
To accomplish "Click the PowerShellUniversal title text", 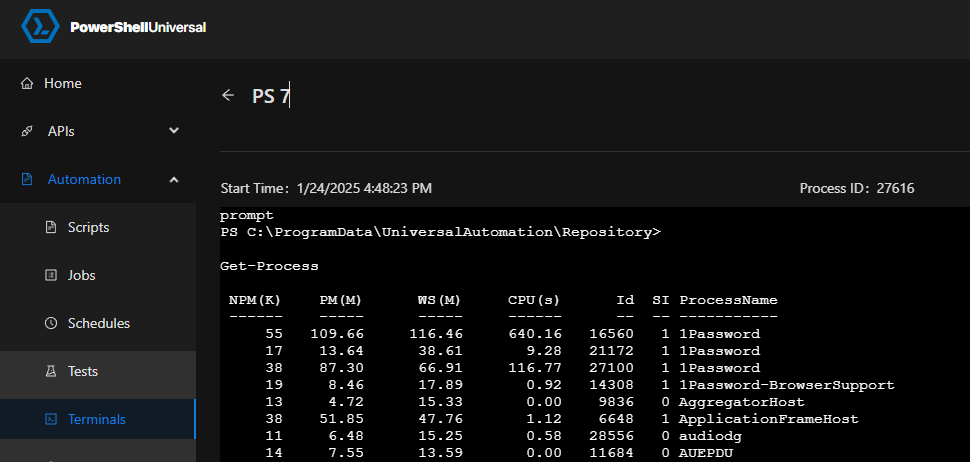I will pos(138,28).
